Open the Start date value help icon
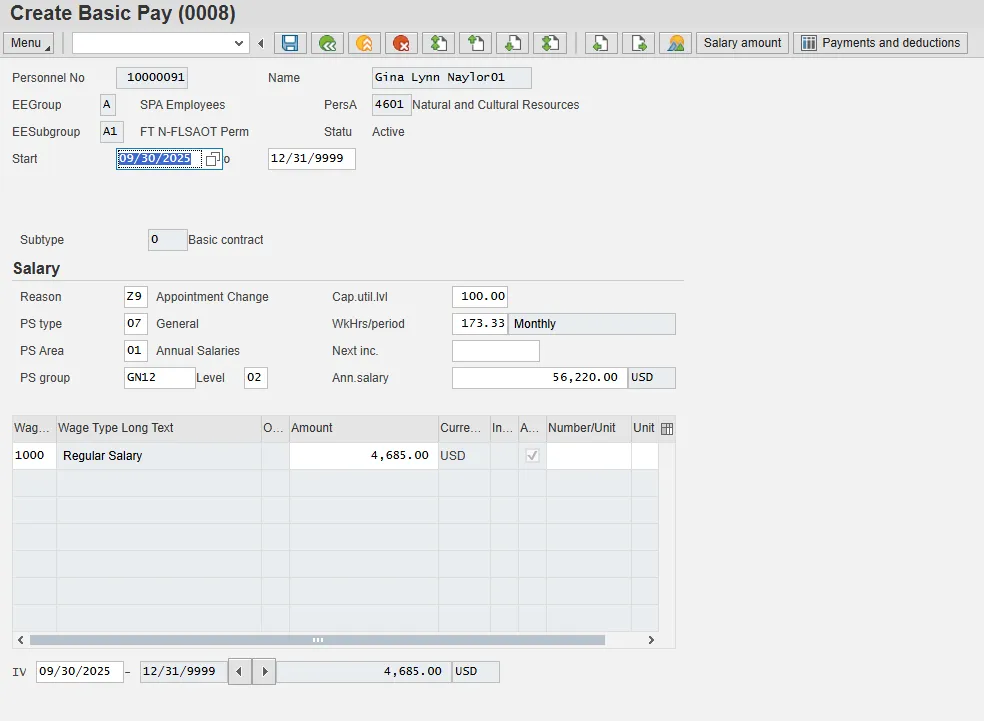984x721 pixels. pos(212,159)
